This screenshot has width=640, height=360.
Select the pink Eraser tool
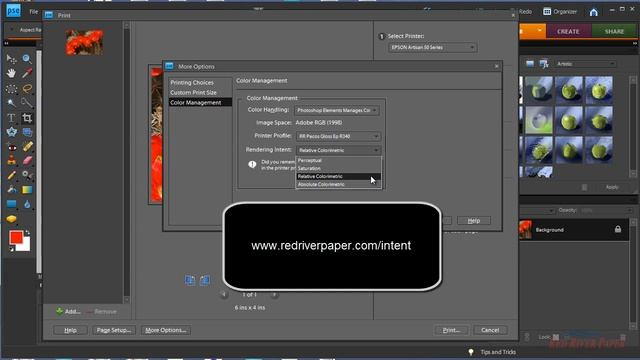(x=27, y=160)
